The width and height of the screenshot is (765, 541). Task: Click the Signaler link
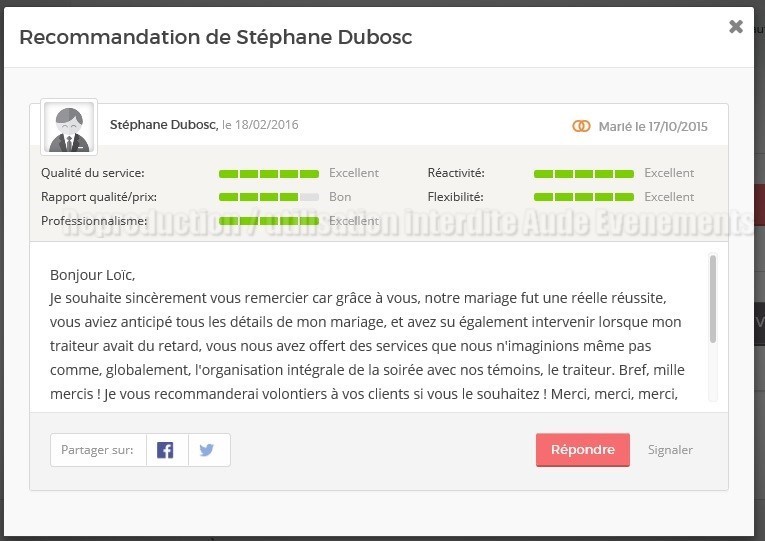(x=670, y=450)
